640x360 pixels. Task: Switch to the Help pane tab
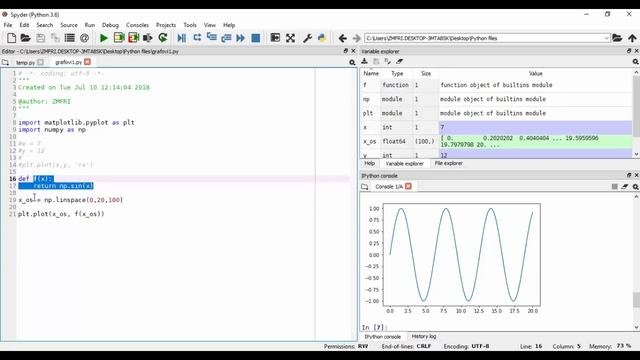point(369,163)
